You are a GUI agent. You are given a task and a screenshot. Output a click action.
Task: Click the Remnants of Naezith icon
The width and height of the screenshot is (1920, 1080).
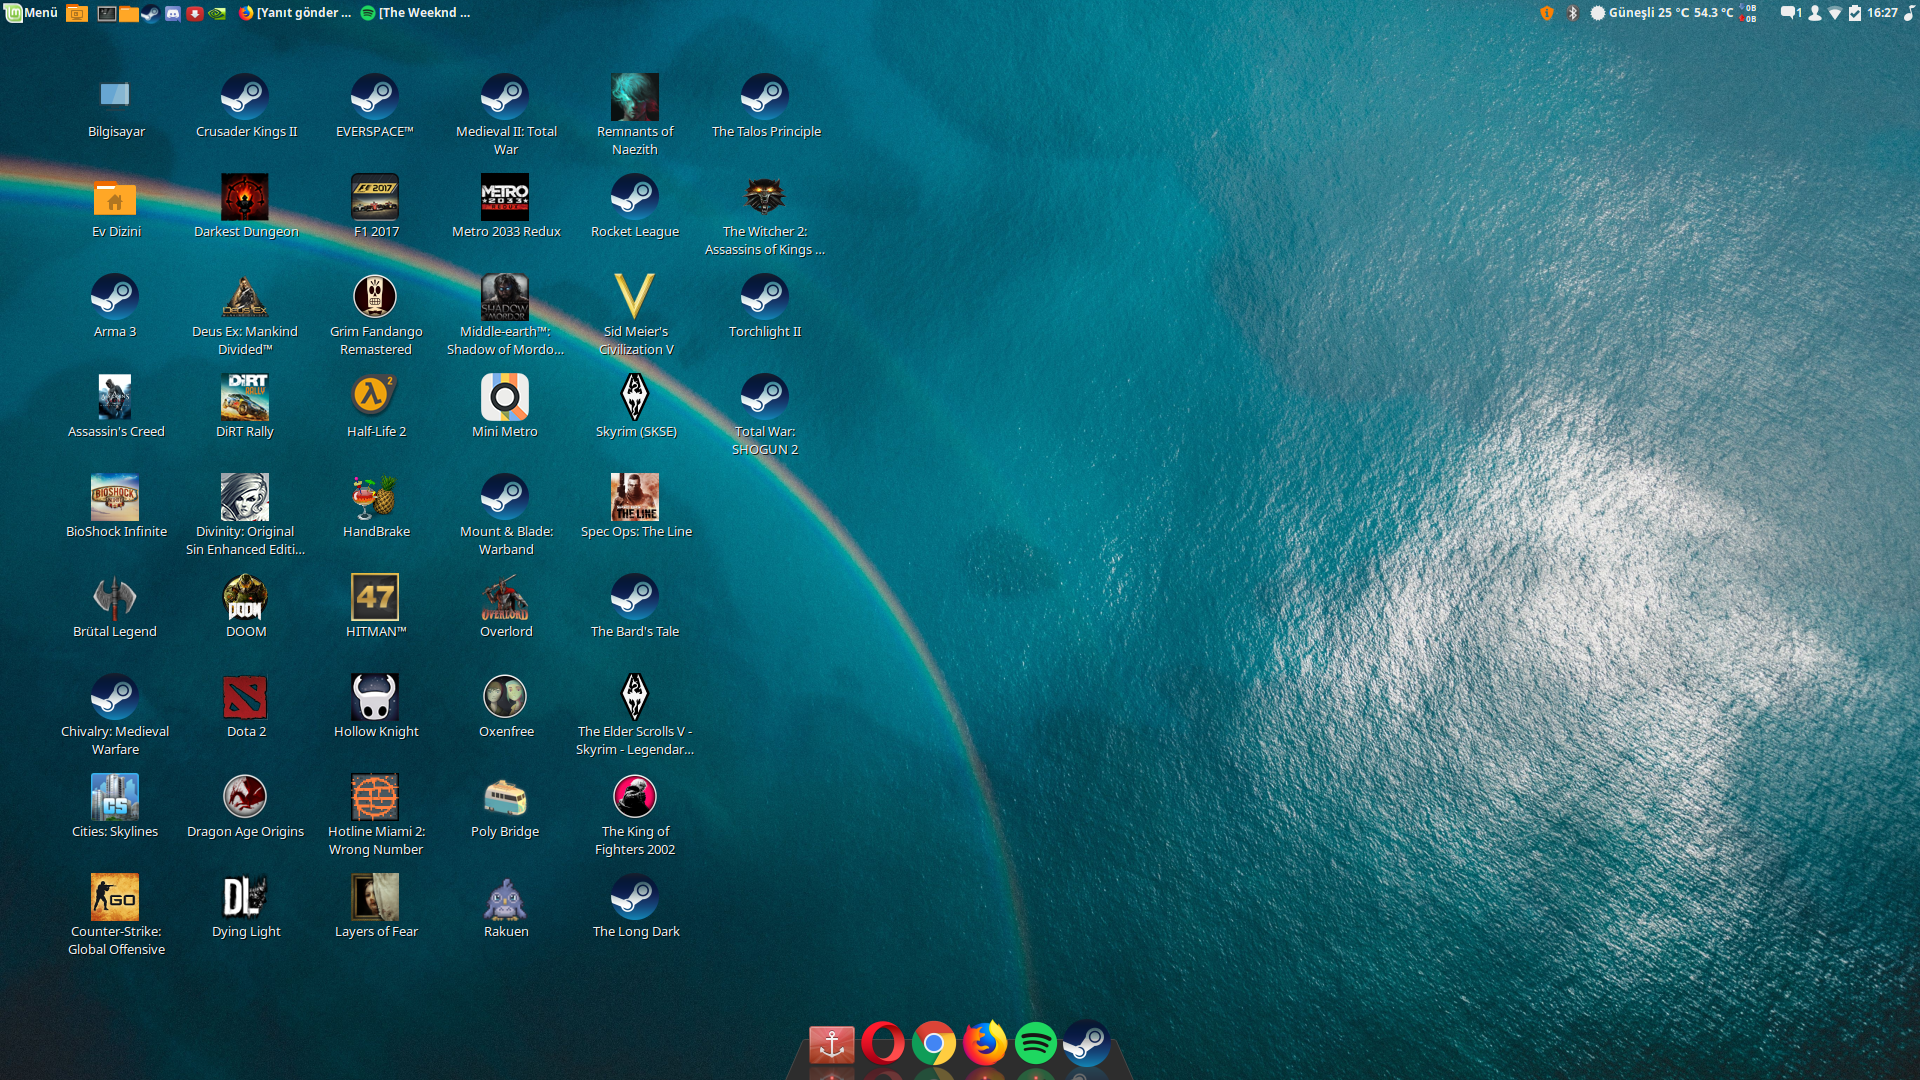[635, 96]
